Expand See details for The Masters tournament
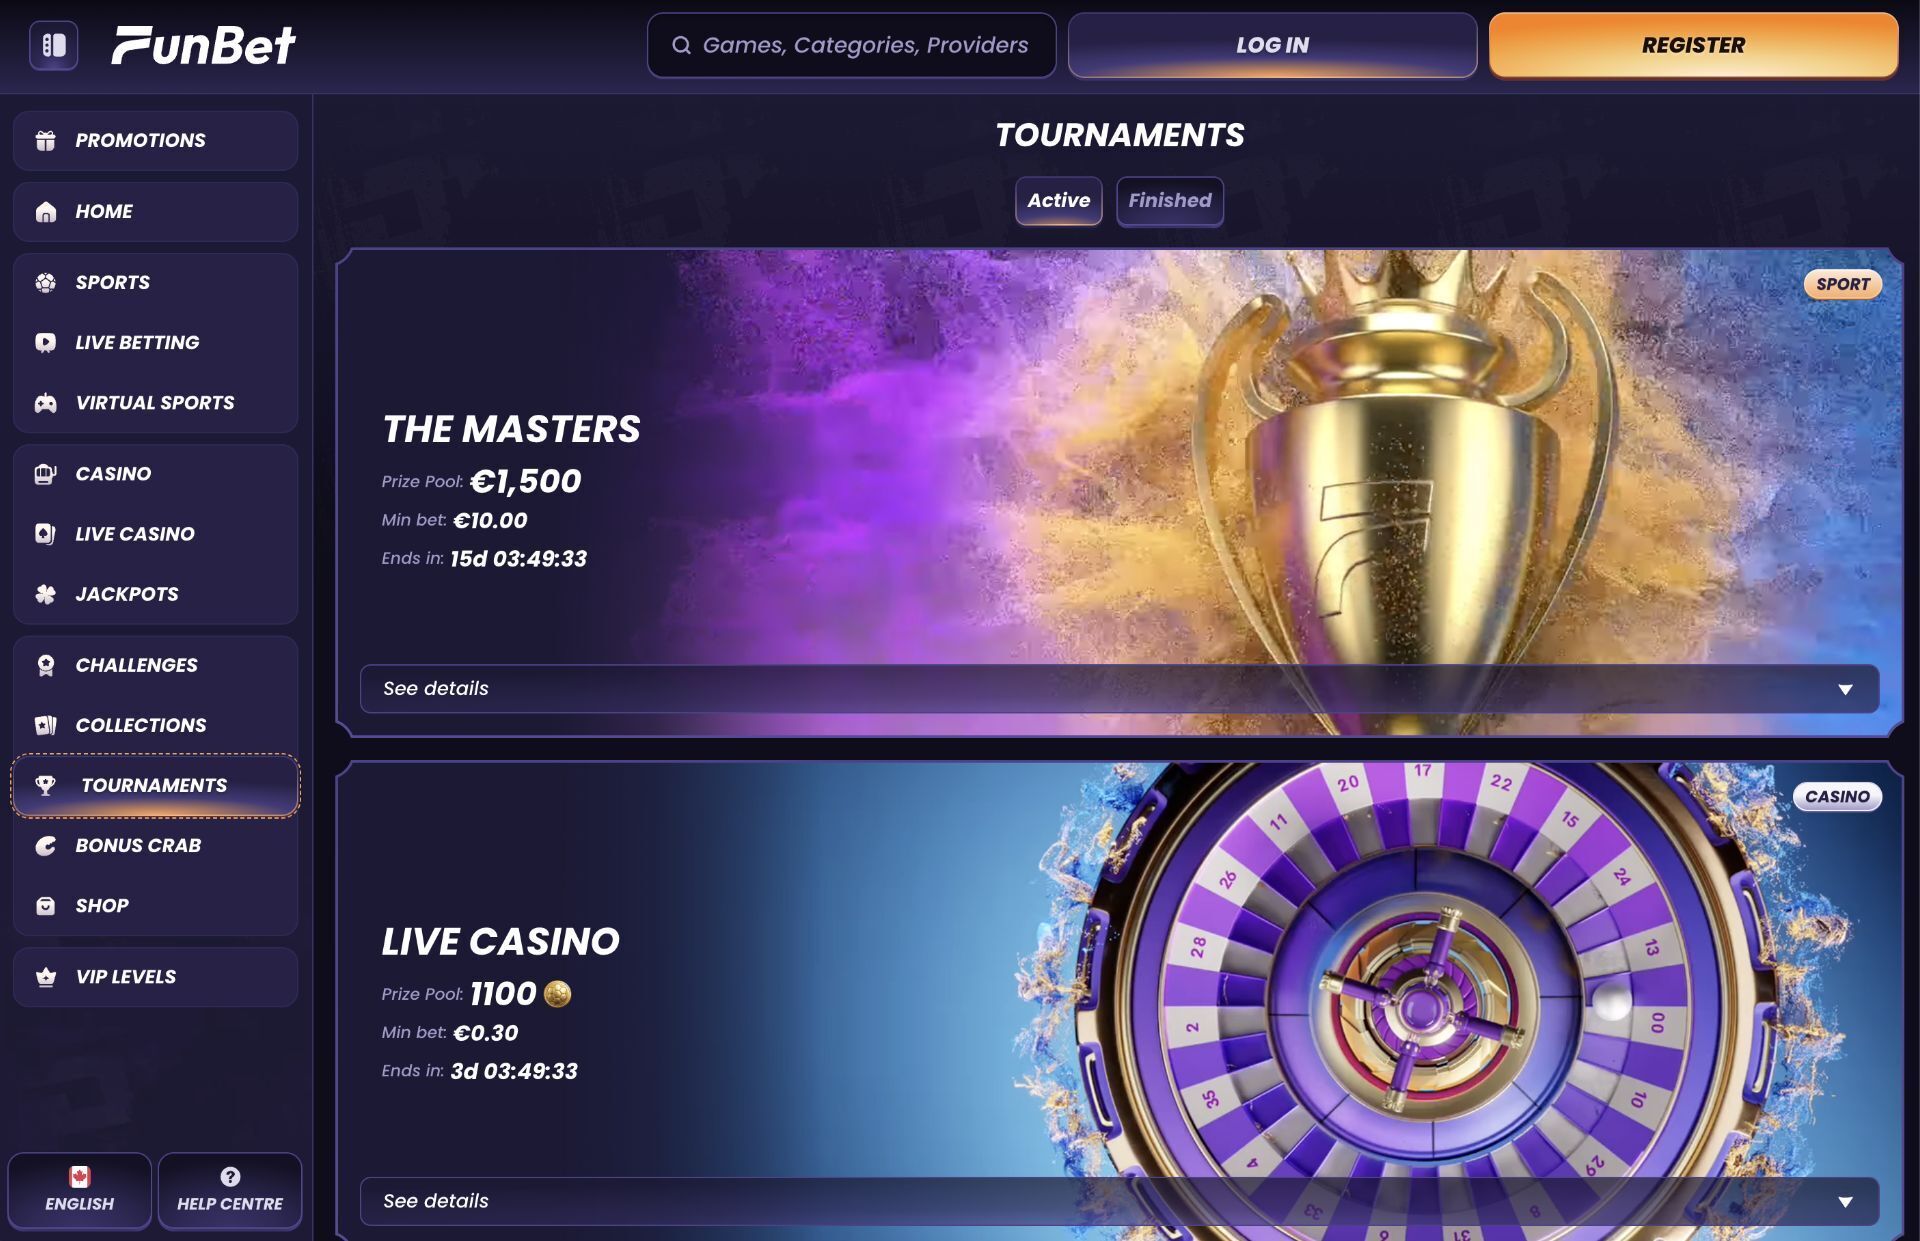 tap(1119, 689)
